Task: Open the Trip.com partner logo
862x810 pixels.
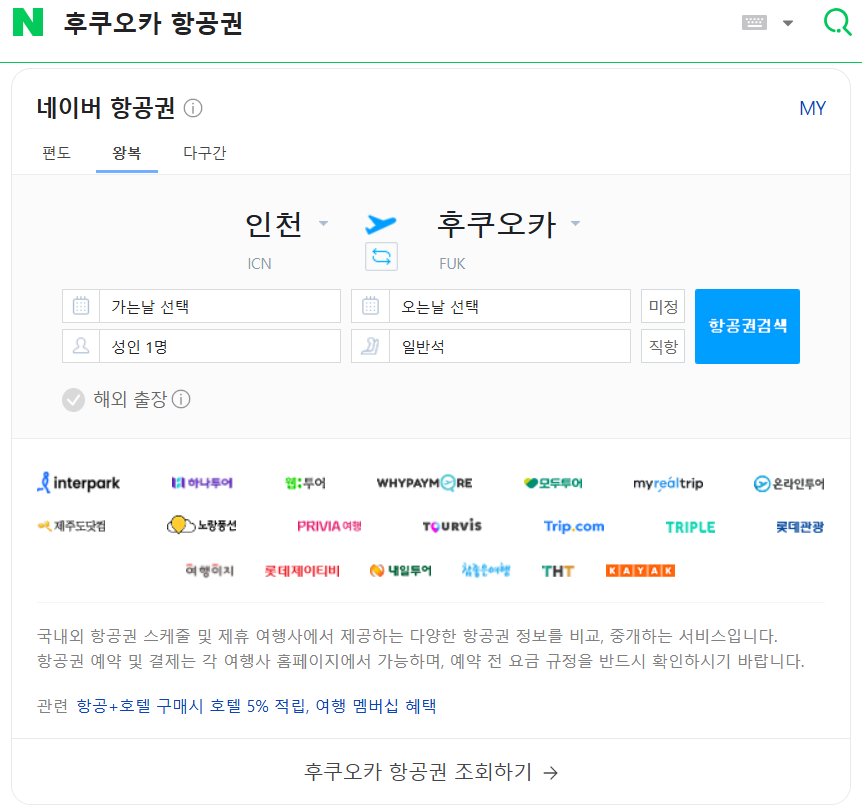Action: 574,526
